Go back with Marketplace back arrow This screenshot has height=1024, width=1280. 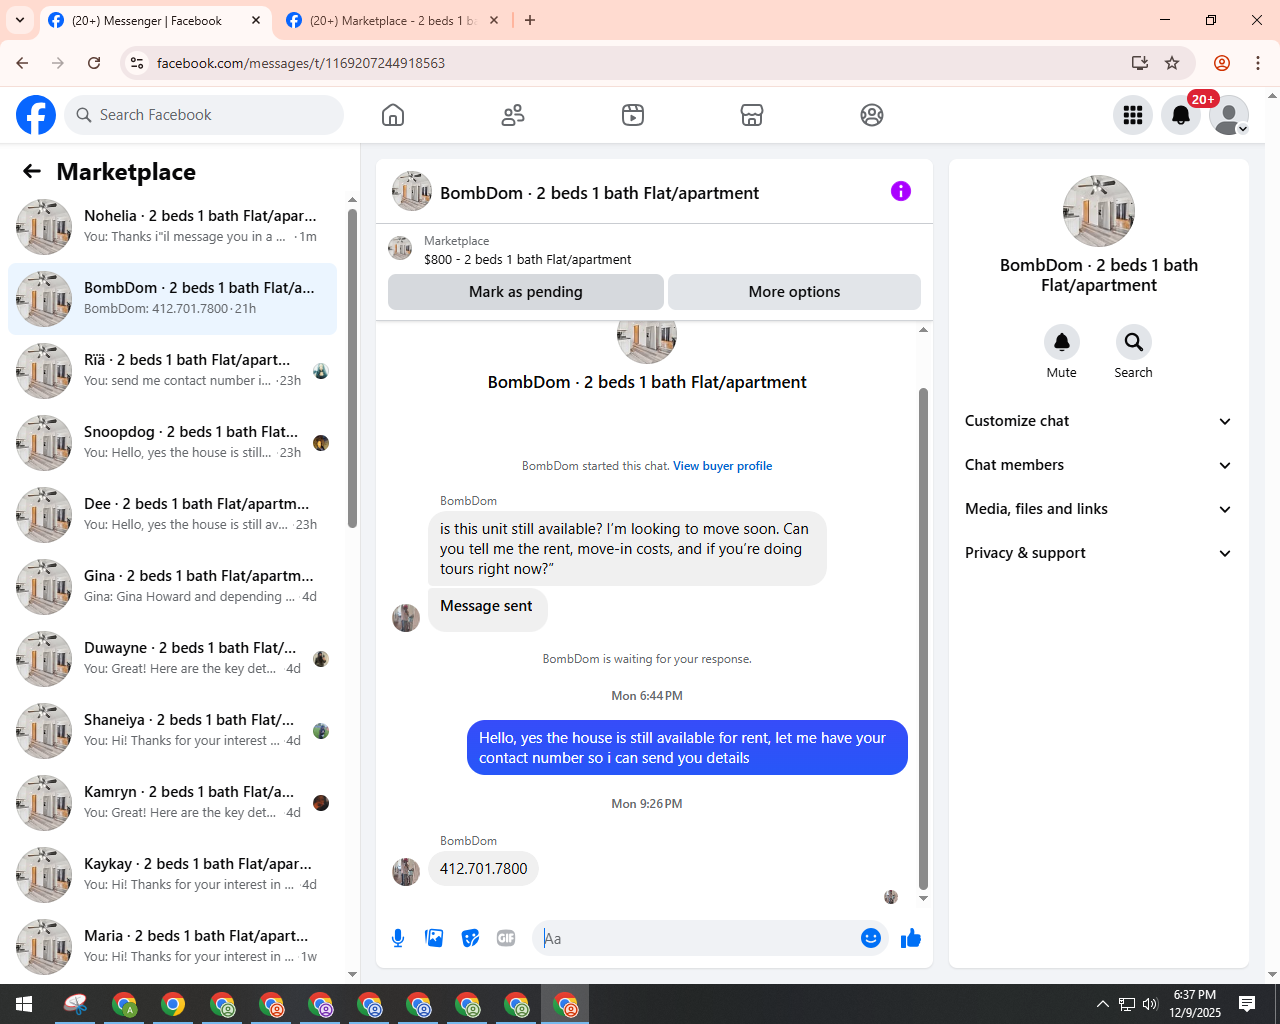click(32, 172)
